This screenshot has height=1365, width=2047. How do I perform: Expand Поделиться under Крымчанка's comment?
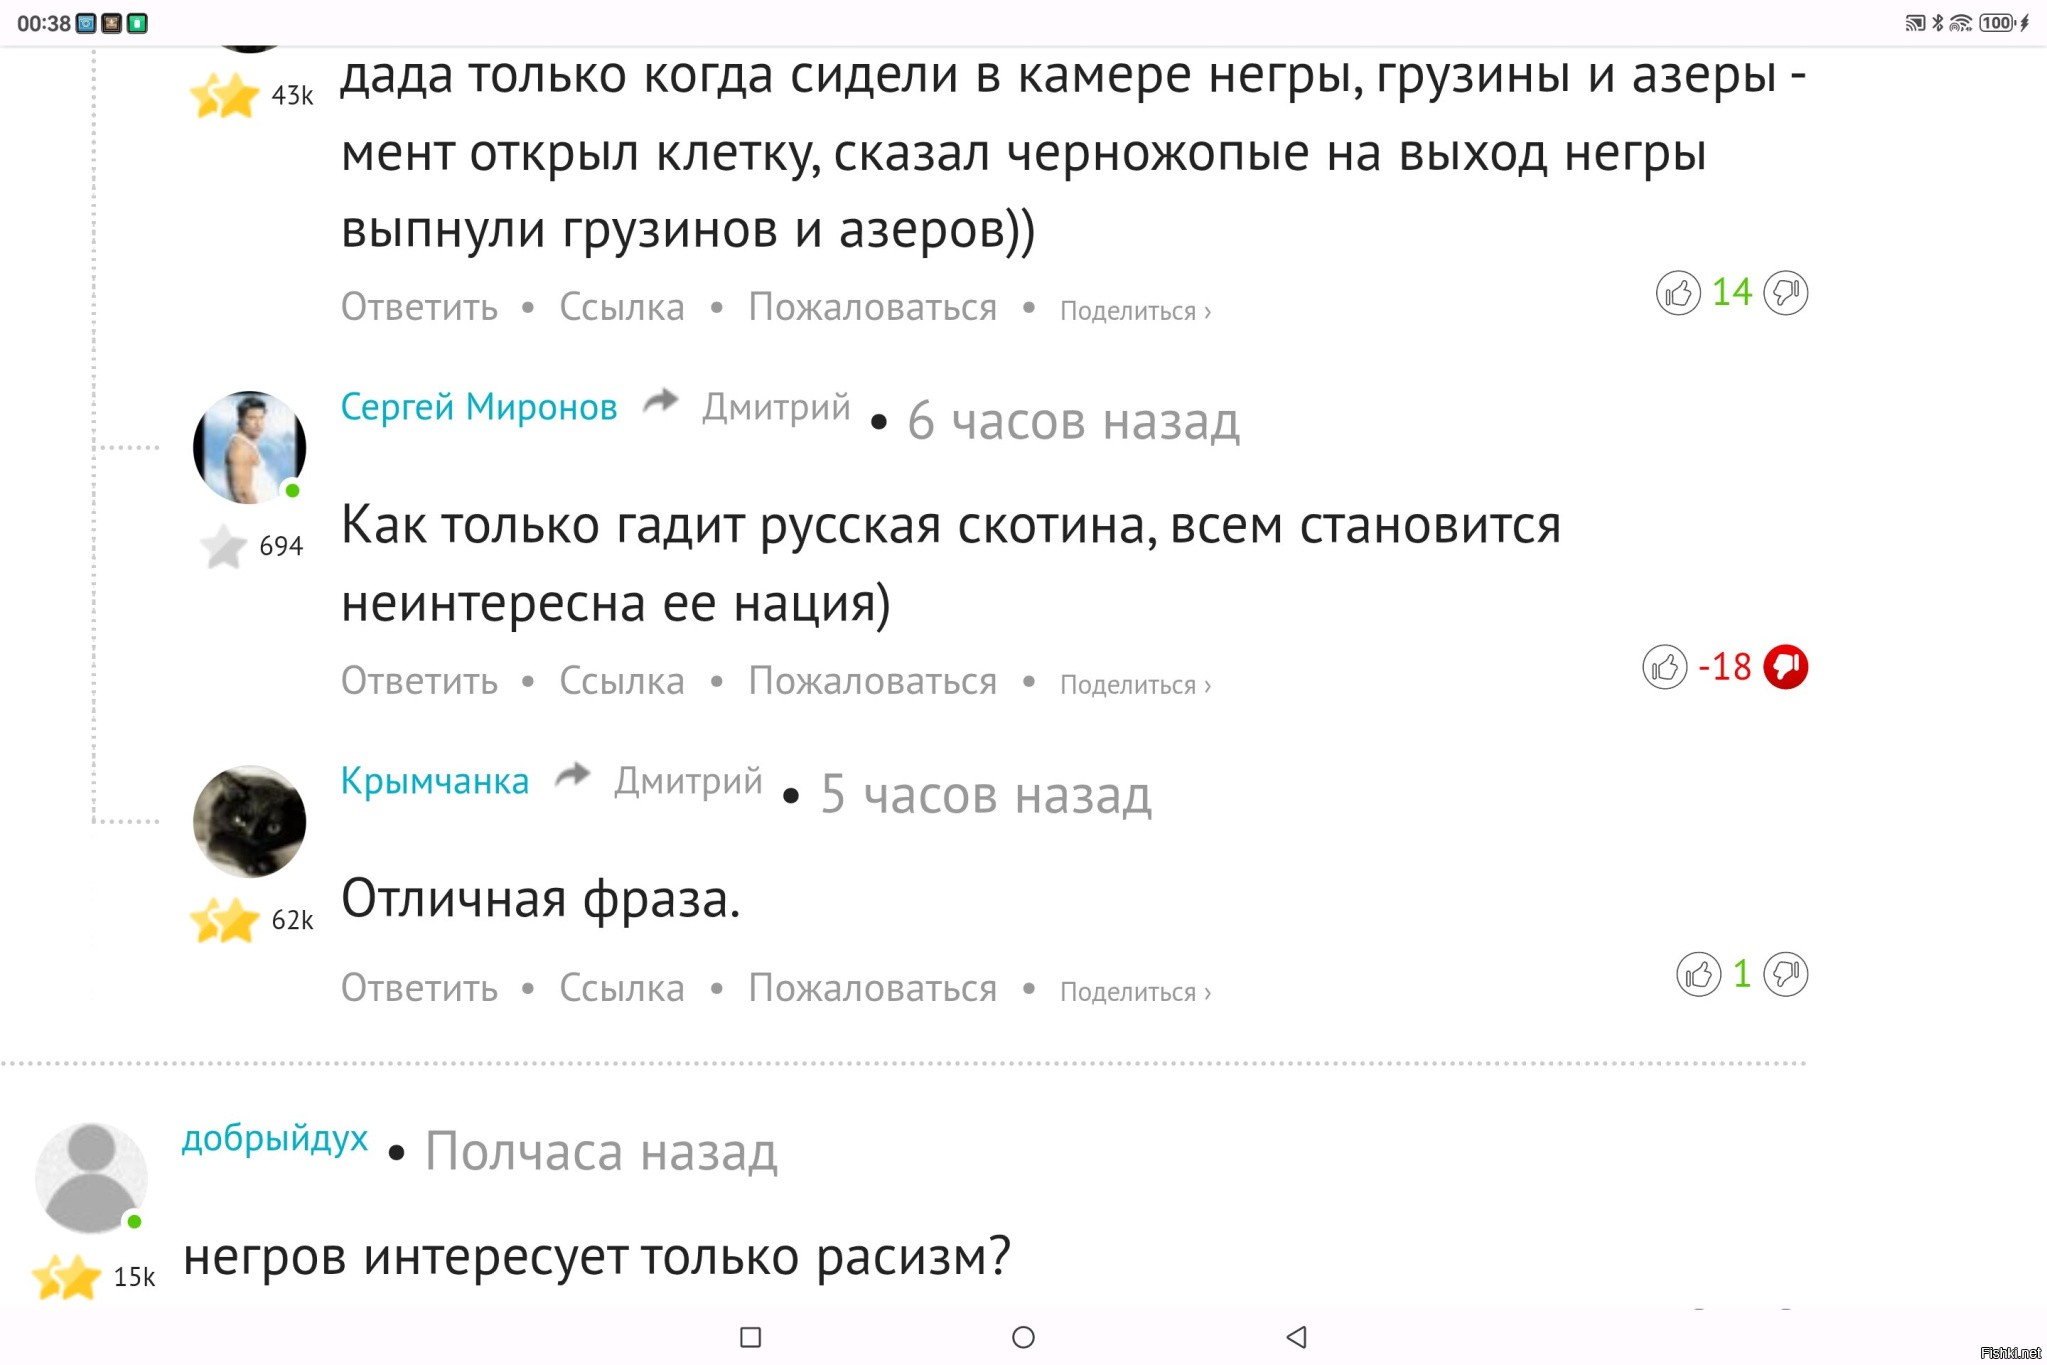click(x=1135, y=992)
